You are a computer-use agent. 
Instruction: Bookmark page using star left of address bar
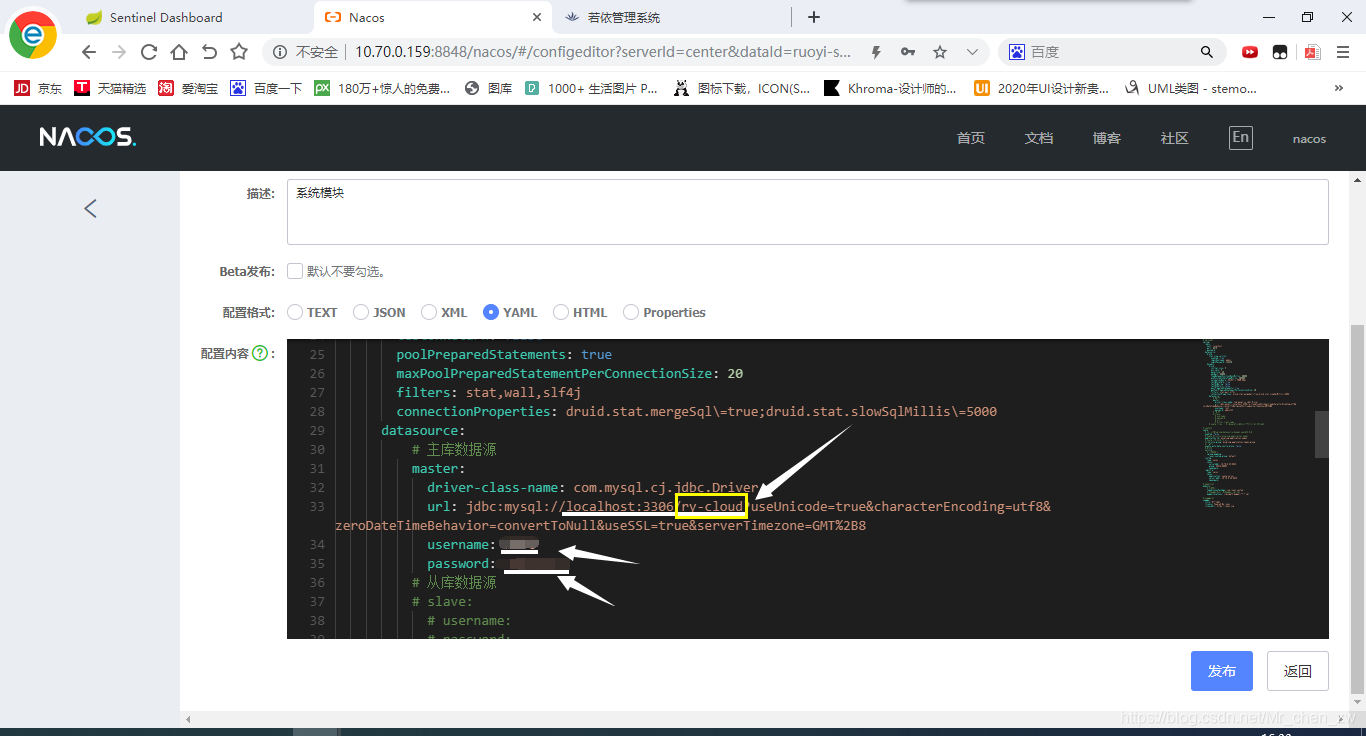coord(239,52)
